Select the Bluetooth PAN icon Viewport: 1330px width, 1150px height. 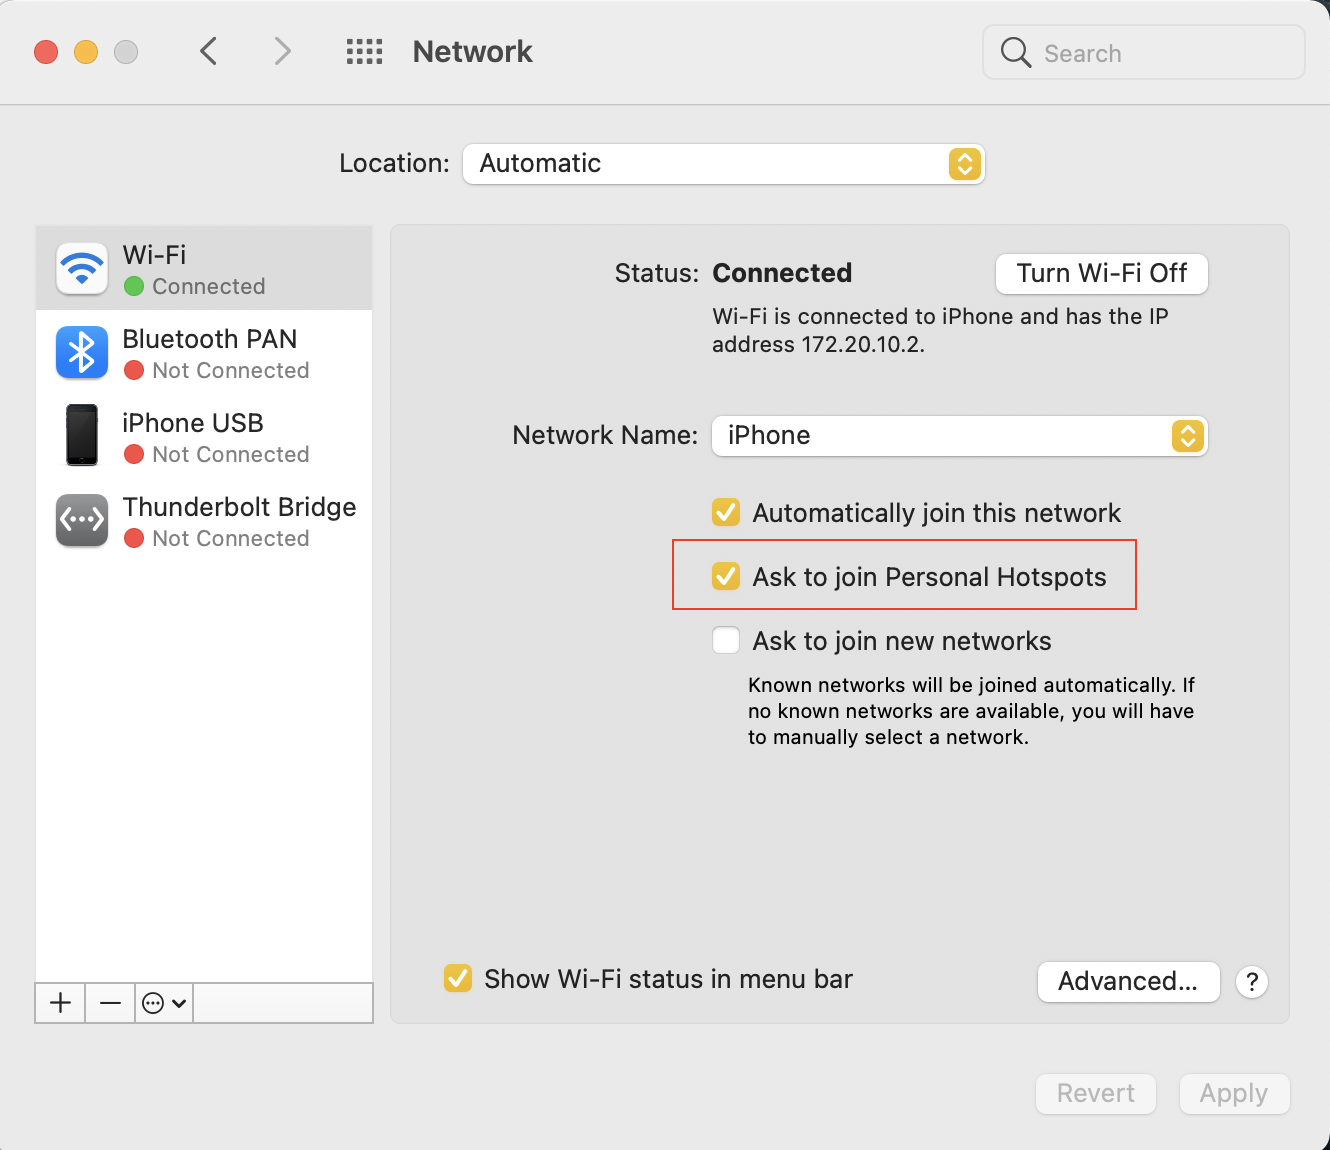point(82,353)
